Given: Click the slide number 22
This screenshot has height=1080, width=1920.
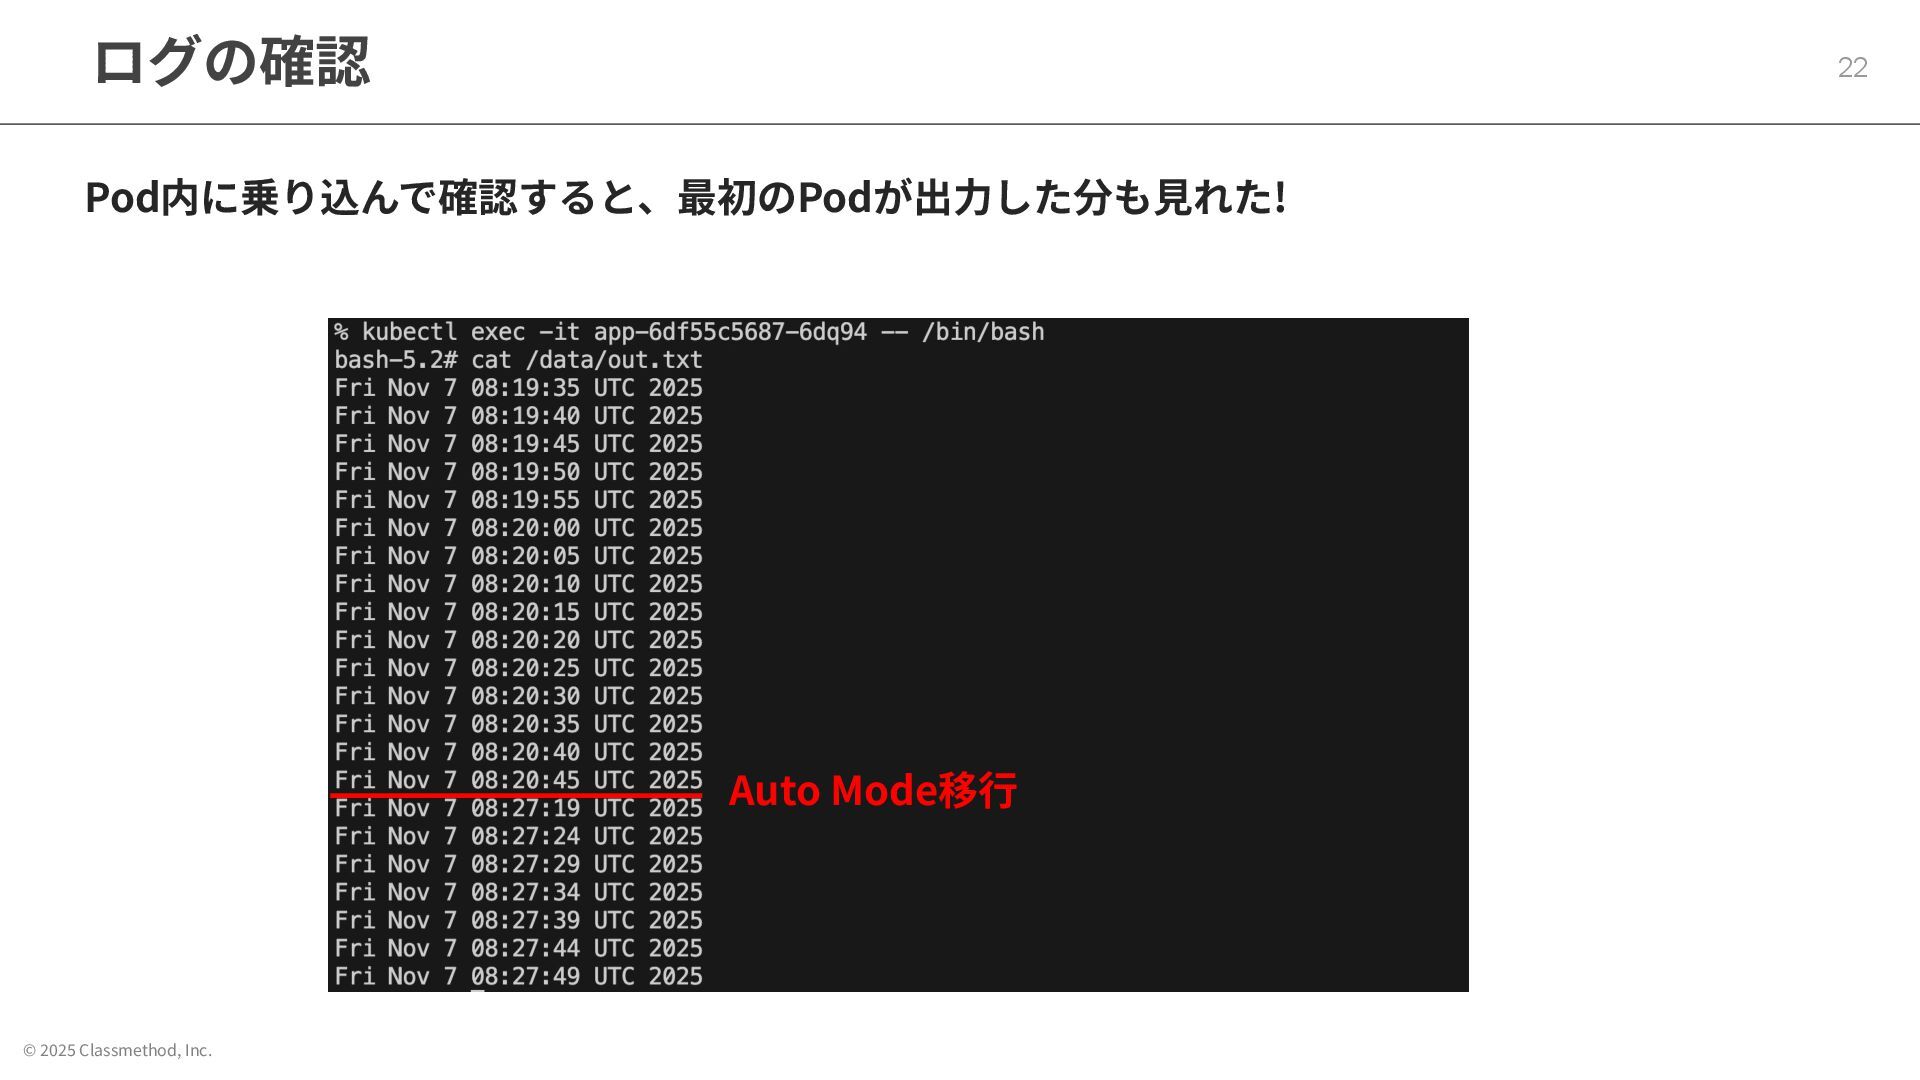Looking at the screenshot, I should coord(1852,67).
